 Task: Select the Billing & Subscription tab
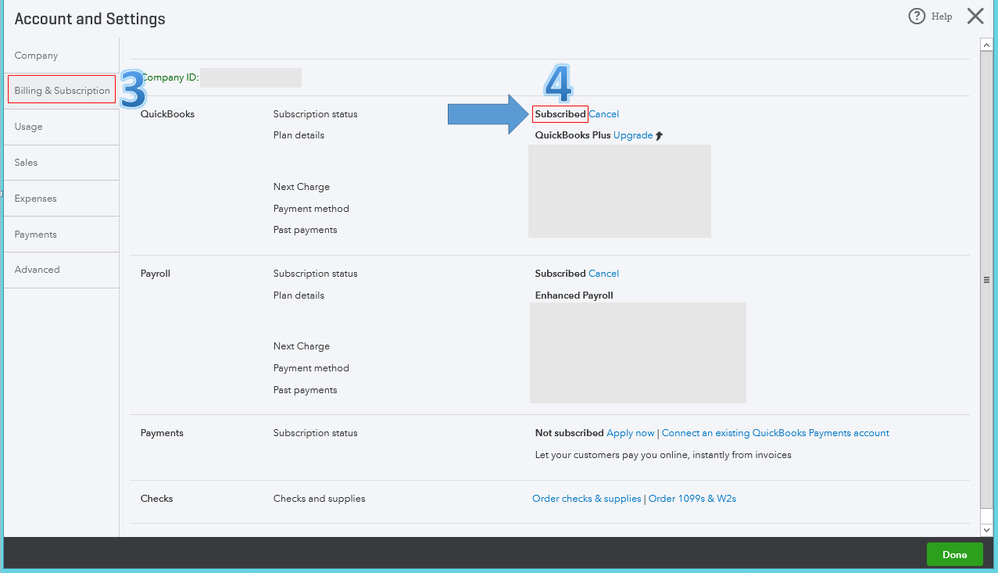tap(62, 90)
